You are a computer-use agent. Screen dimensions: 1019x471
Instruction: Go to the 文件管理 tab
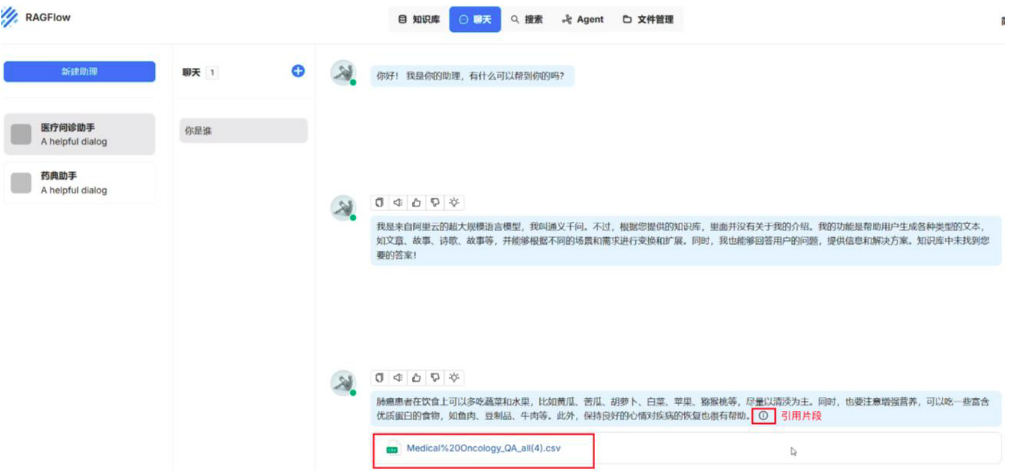click(x=647, y=19)
